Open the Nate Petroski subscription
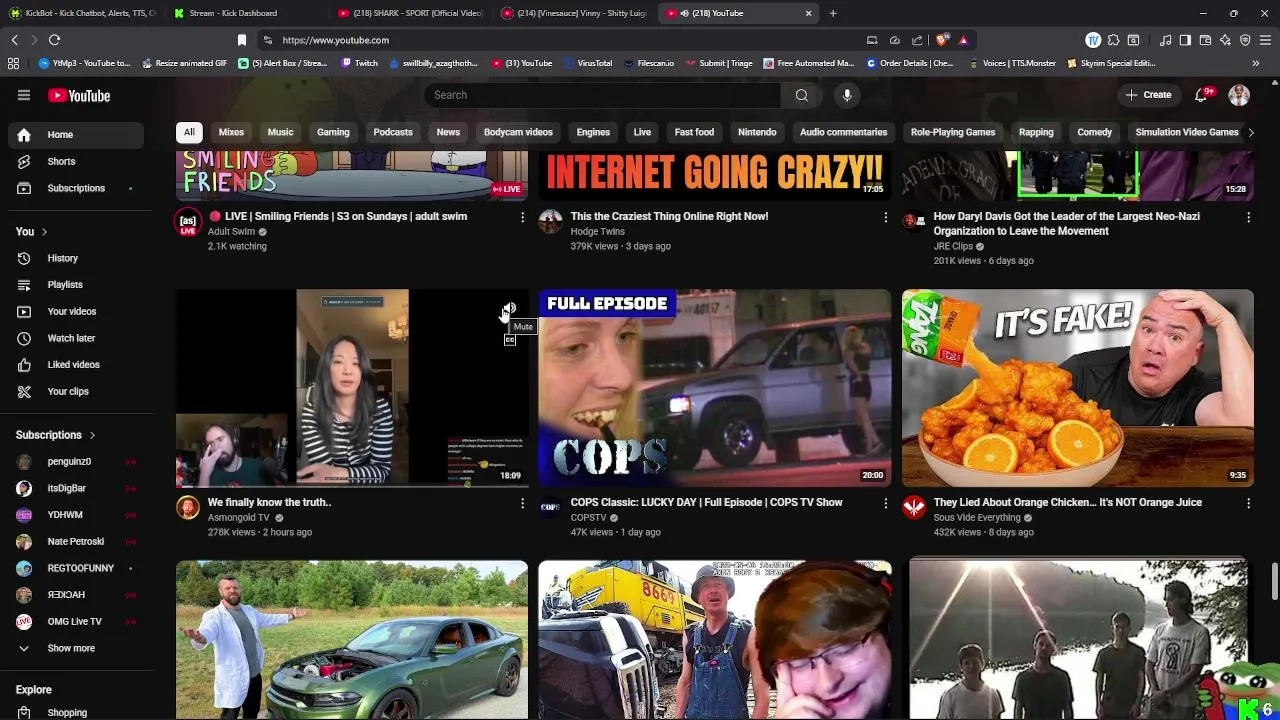This screenshot has height=720, width=1280. tap(76, 541)
